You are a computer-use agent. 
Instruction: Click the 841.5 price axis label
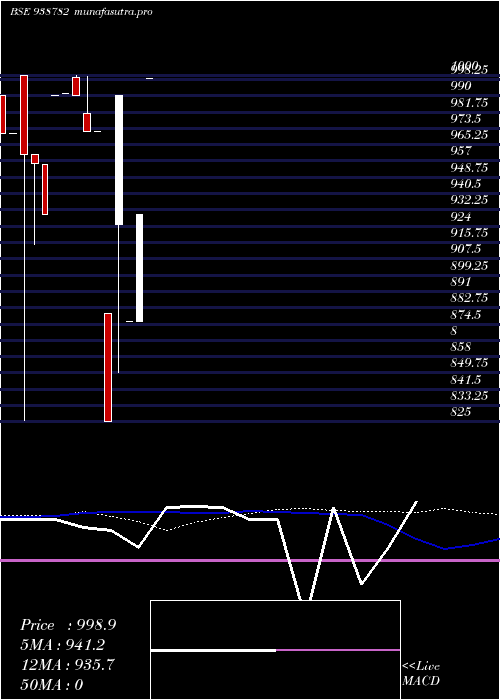click(465, 379)
